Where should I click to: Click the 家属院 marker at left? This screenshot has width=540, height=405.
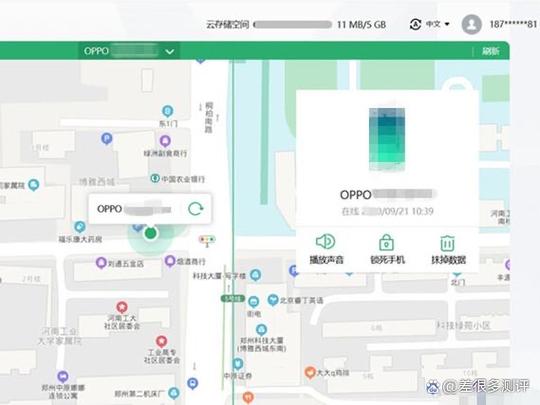pos(33,185)
